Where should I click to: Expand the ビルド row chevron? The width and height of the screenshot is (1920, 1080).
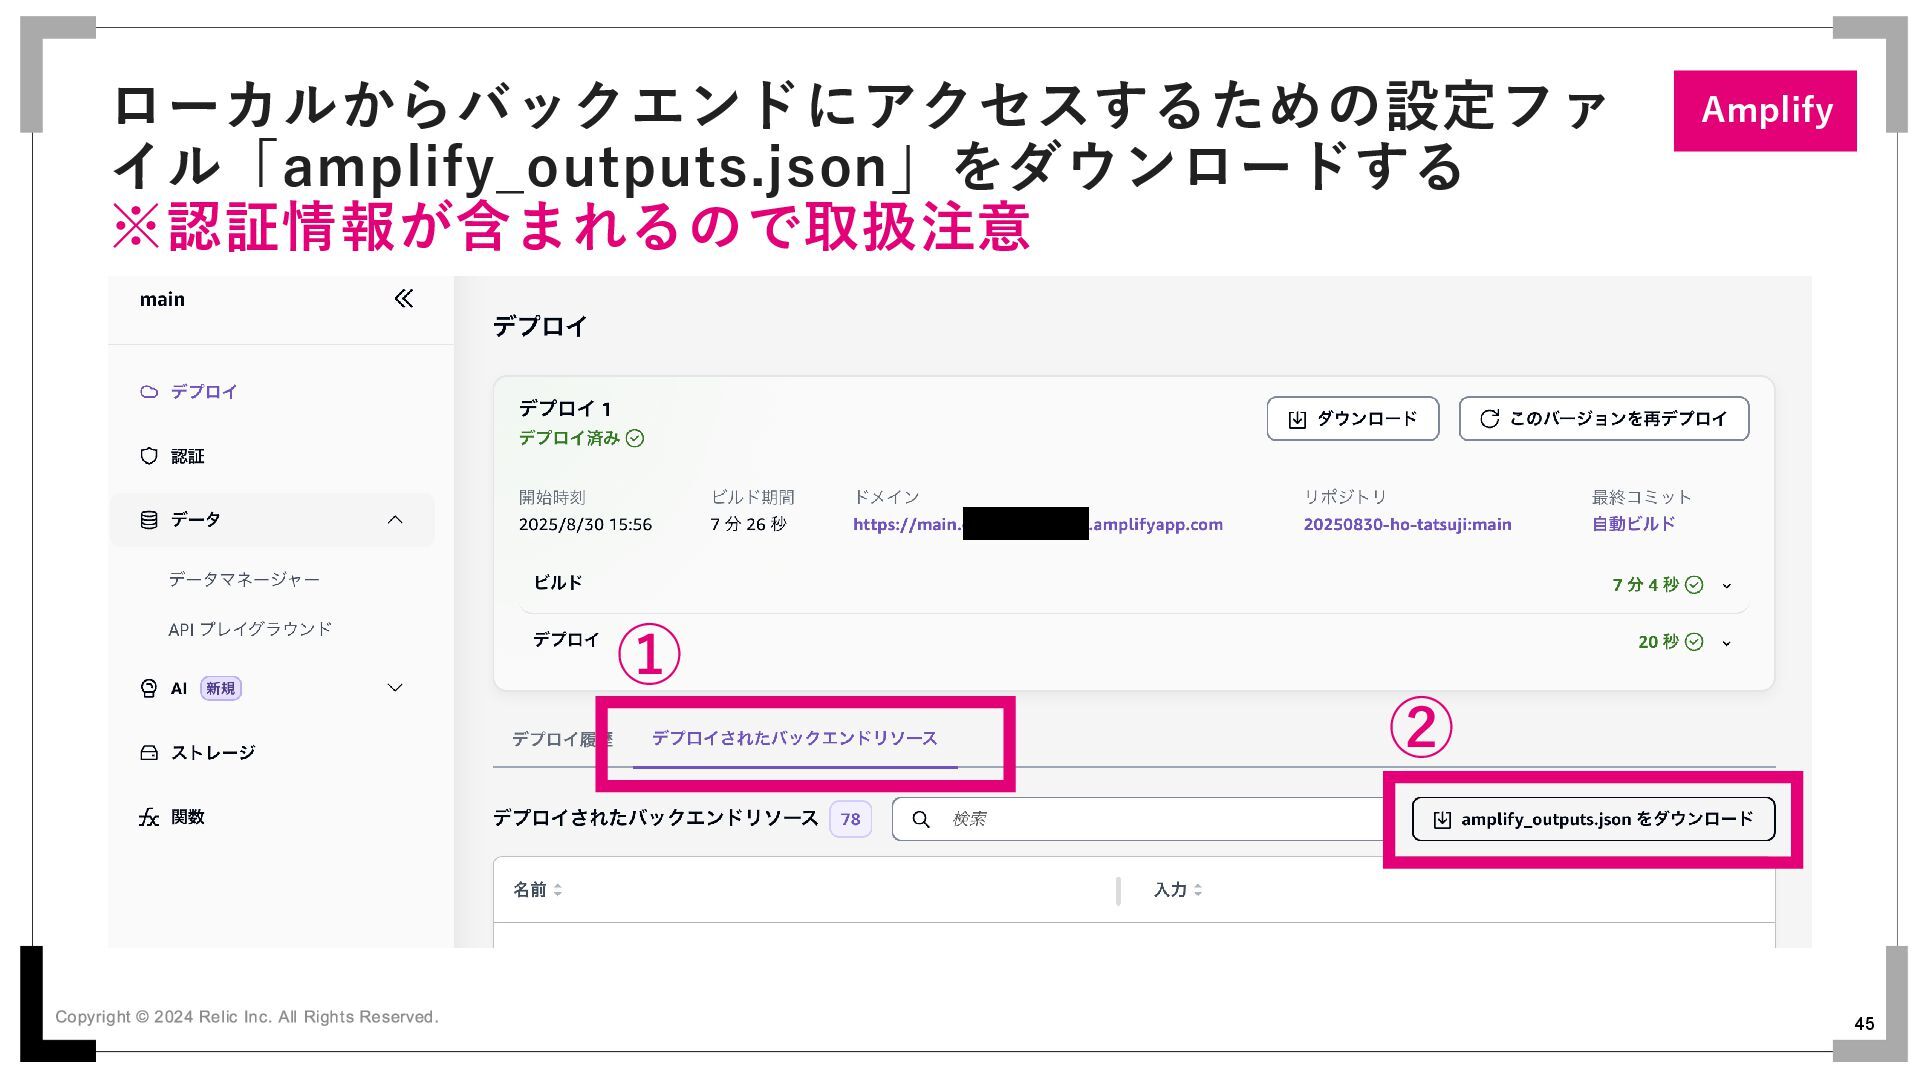[x=1726, y=586]
